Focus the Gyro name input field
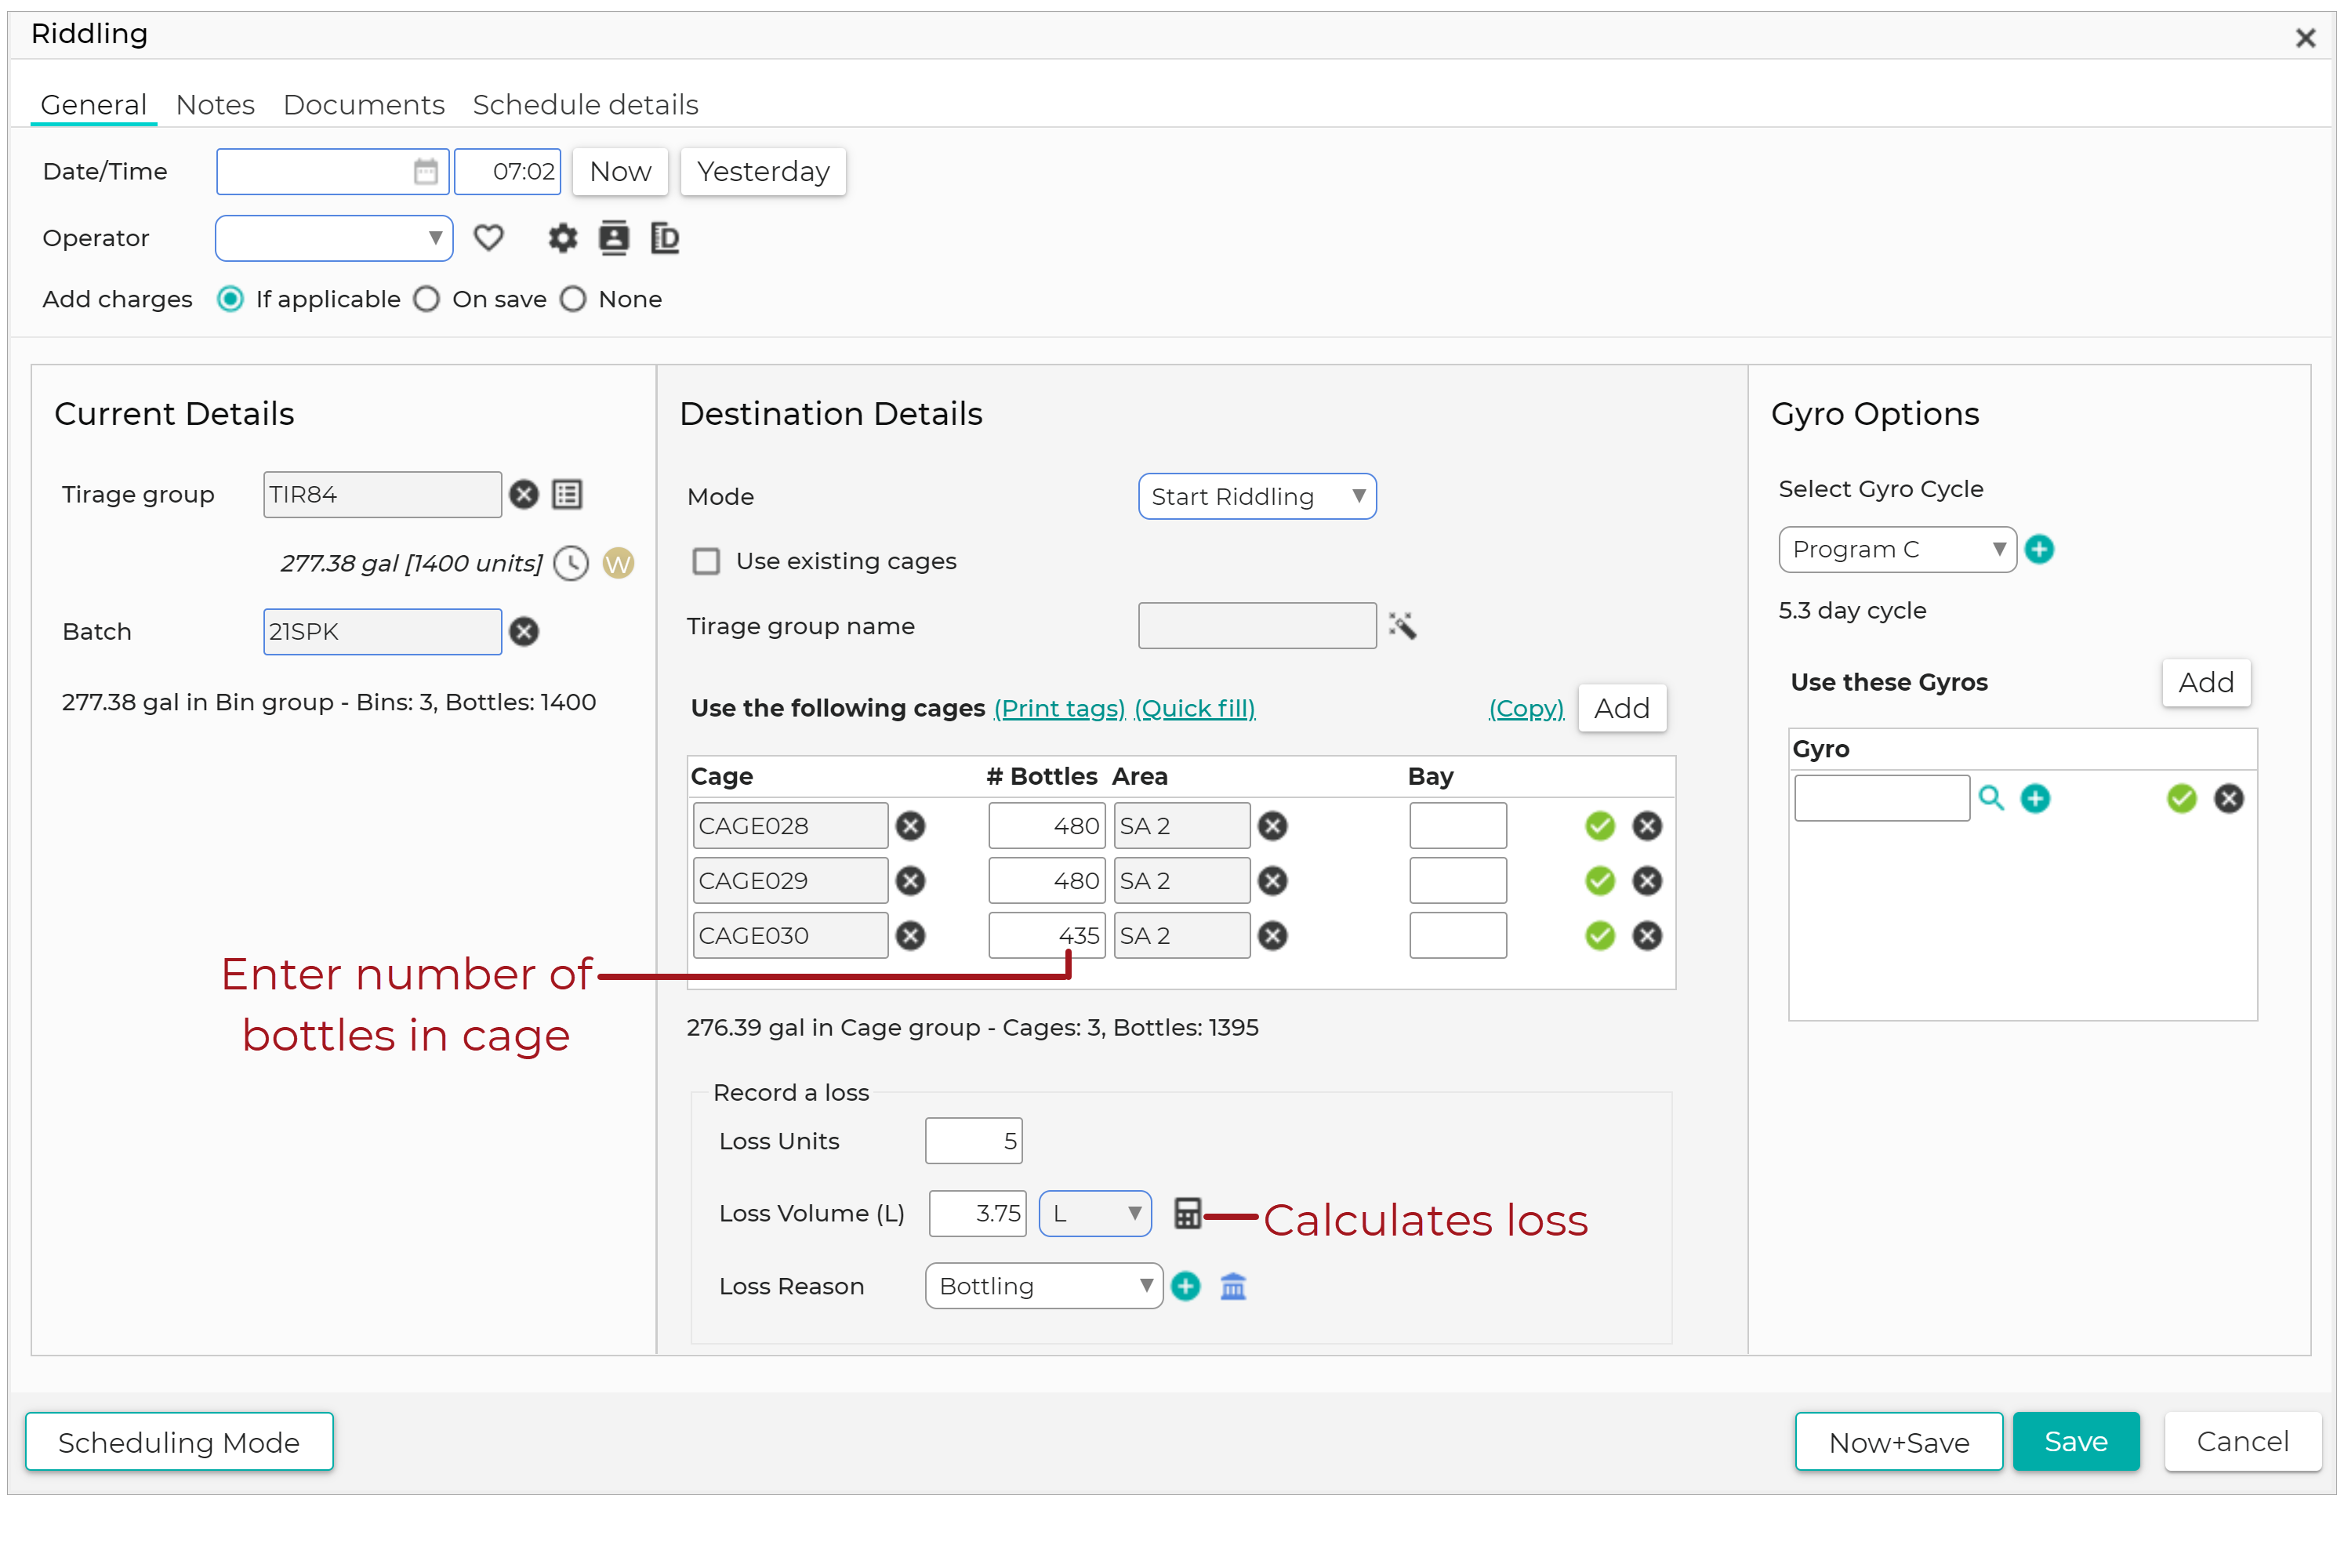2337x1568 pixels. 1881,798
